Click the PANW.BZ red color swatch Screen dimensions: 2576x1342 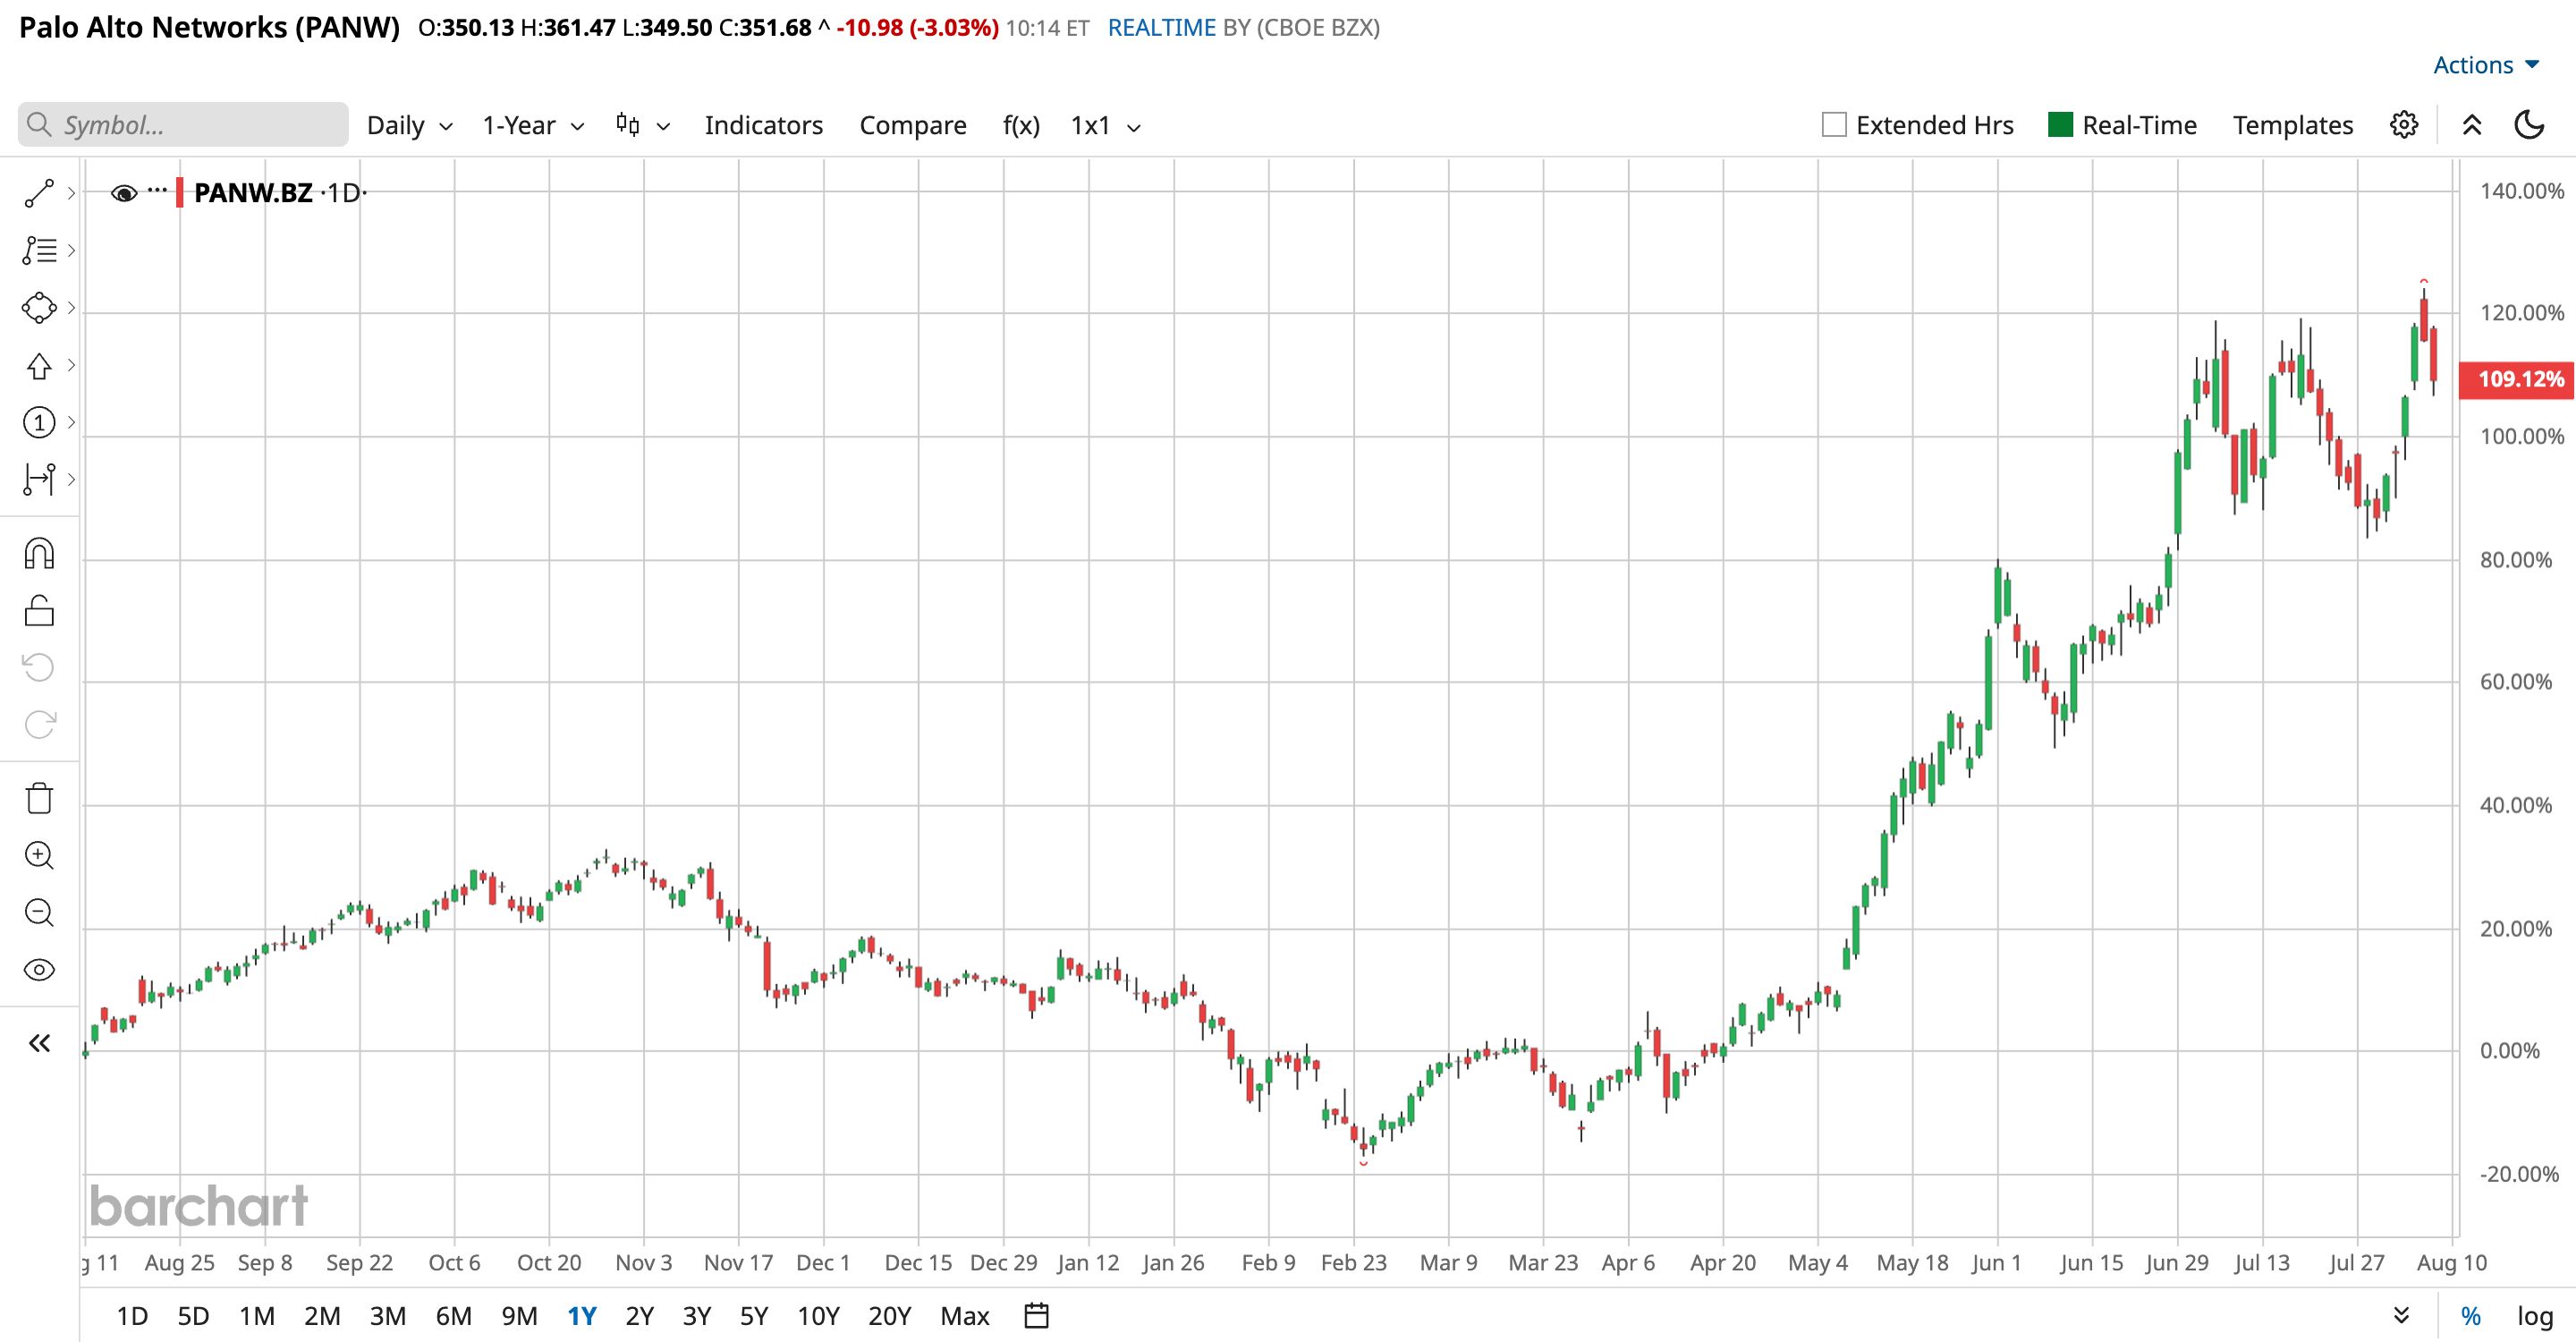180,192
